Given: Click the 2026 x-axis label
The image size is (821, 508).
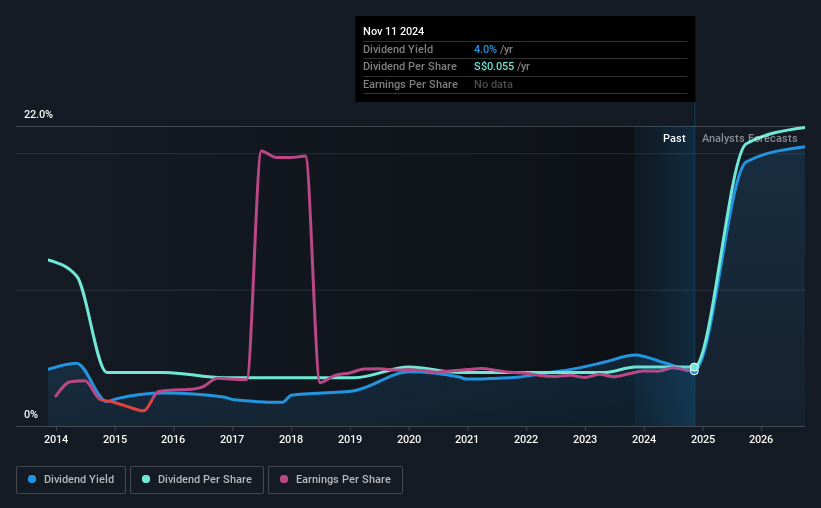Looking at the screenshot, I should point(761,439).
